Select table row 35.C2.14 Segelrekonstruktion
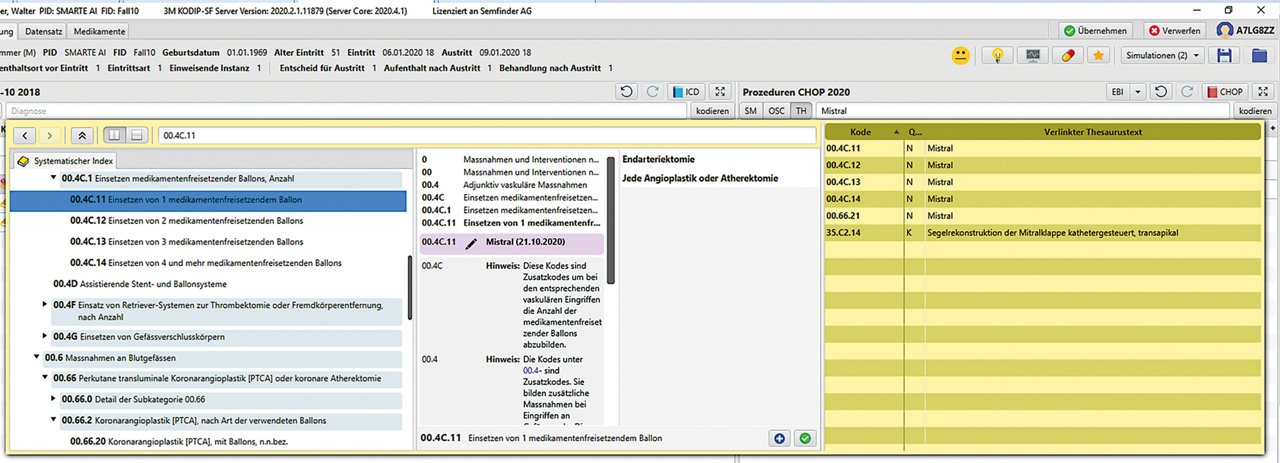The width and height of the screenshot is (1280, 463). pos(1044,232)
